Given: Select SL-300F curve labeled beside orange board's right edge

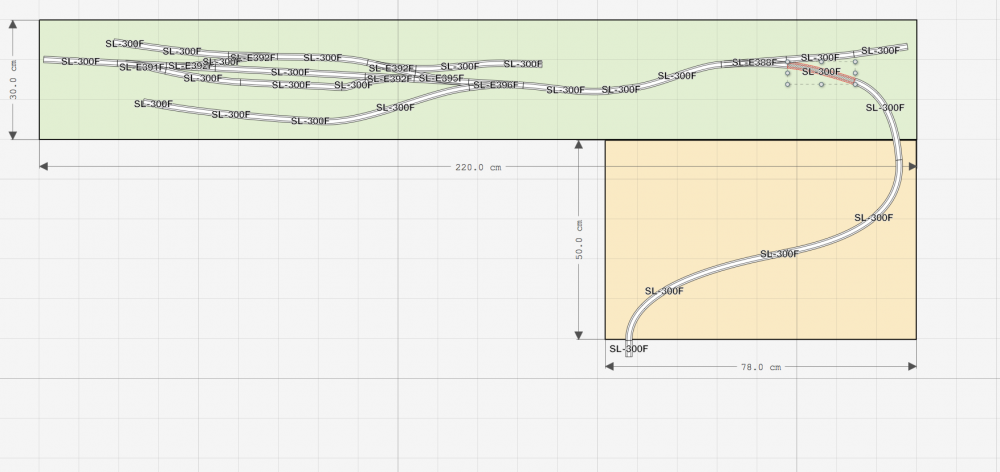Looking at the screenshot, I should click(873, 218).
